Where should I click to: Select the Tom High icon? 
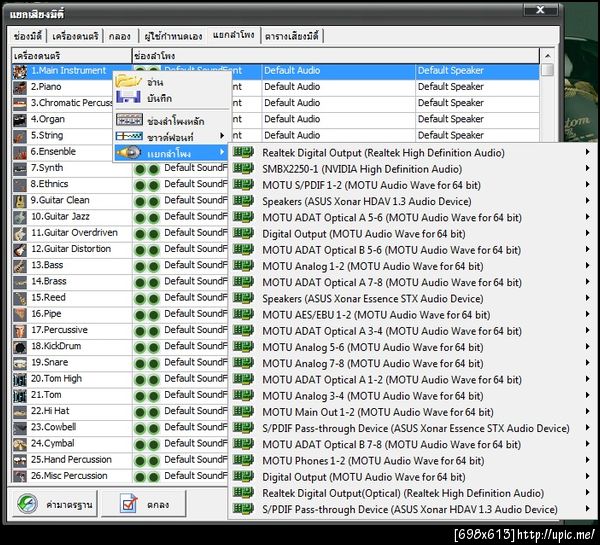[x=20, y=380]
